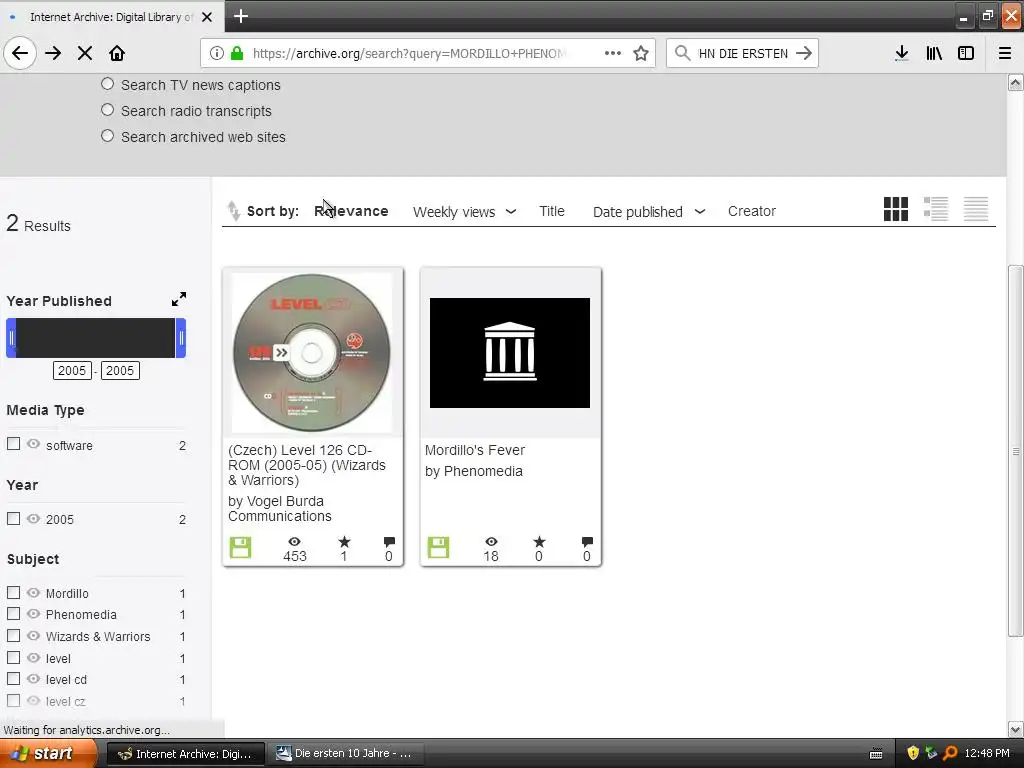Click the archive.org URL address bar
The height and width of the screenshot is (768, 1024).
(409, 53)
